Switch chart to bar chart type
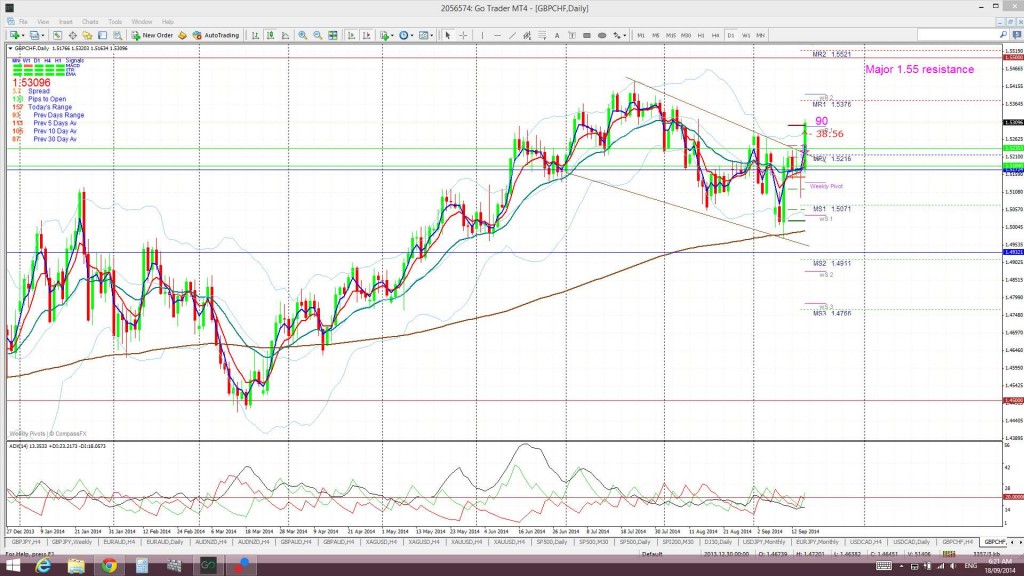This screenshot has width=1024, height=576. [255, 35]
